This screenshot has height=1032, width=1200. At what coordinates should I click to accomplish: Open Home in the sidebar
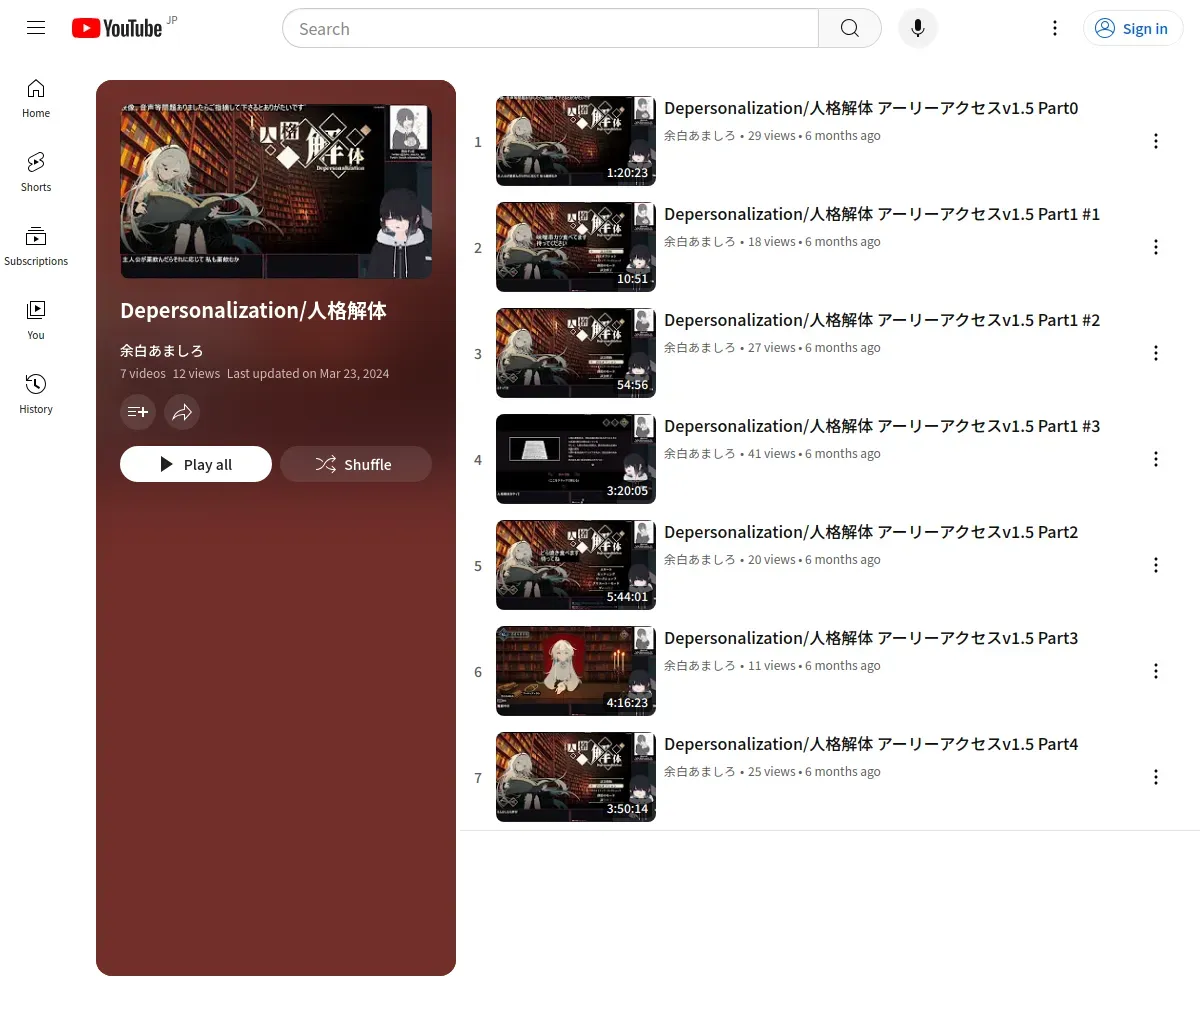point(36,99)
